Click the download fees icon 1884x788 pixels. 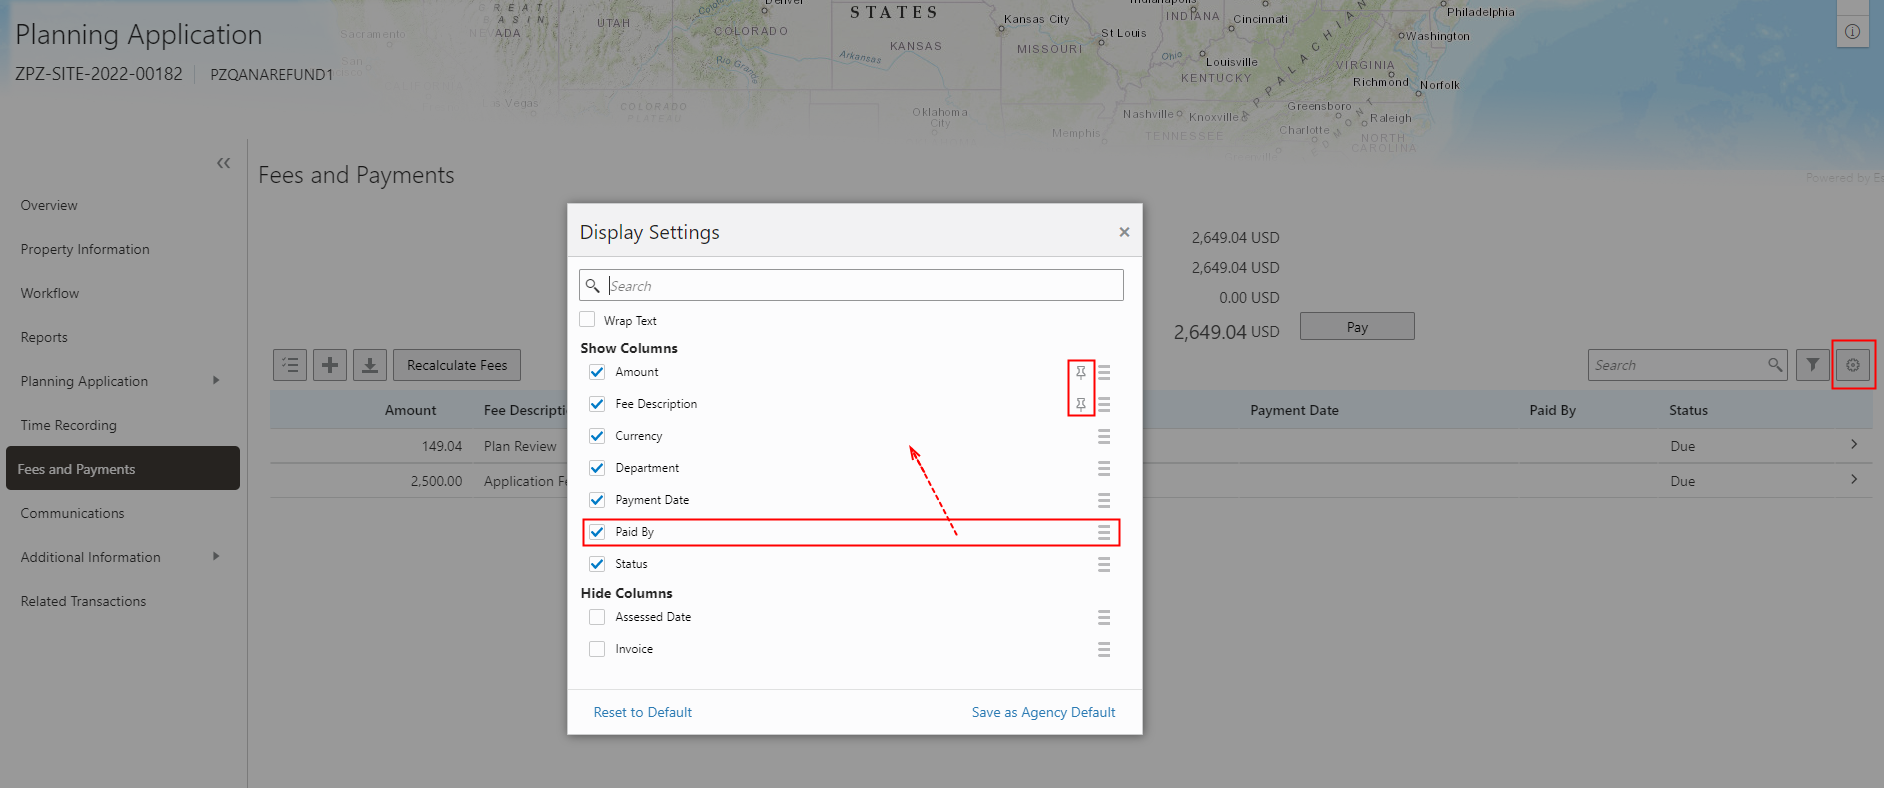coord(369,365)
